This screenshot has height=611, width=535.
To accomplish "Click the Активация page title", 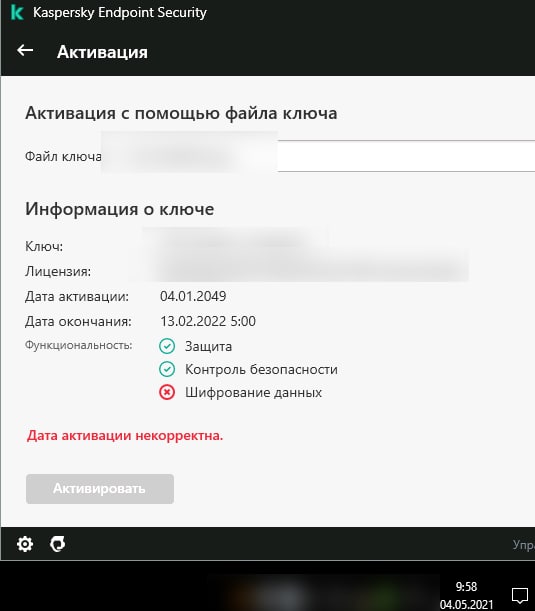I will pos(102,52).
